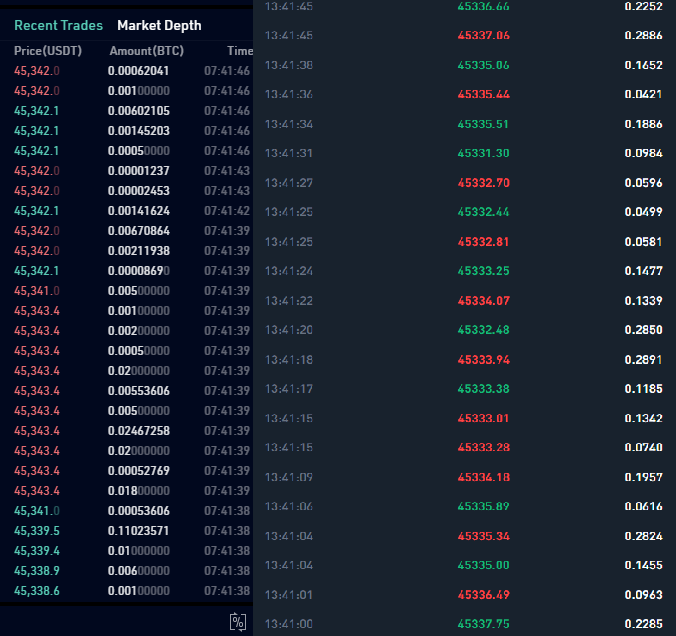This screenshot has height=636, width=676.
Task: Click the price 45332.48
Action: coord(483,330)
